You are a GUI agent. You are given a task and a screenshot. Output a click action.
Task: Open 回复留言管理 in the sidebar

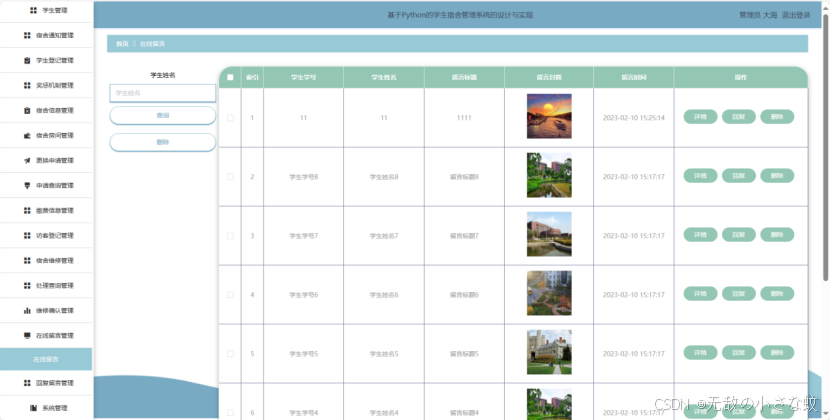(x=46, y=383)
